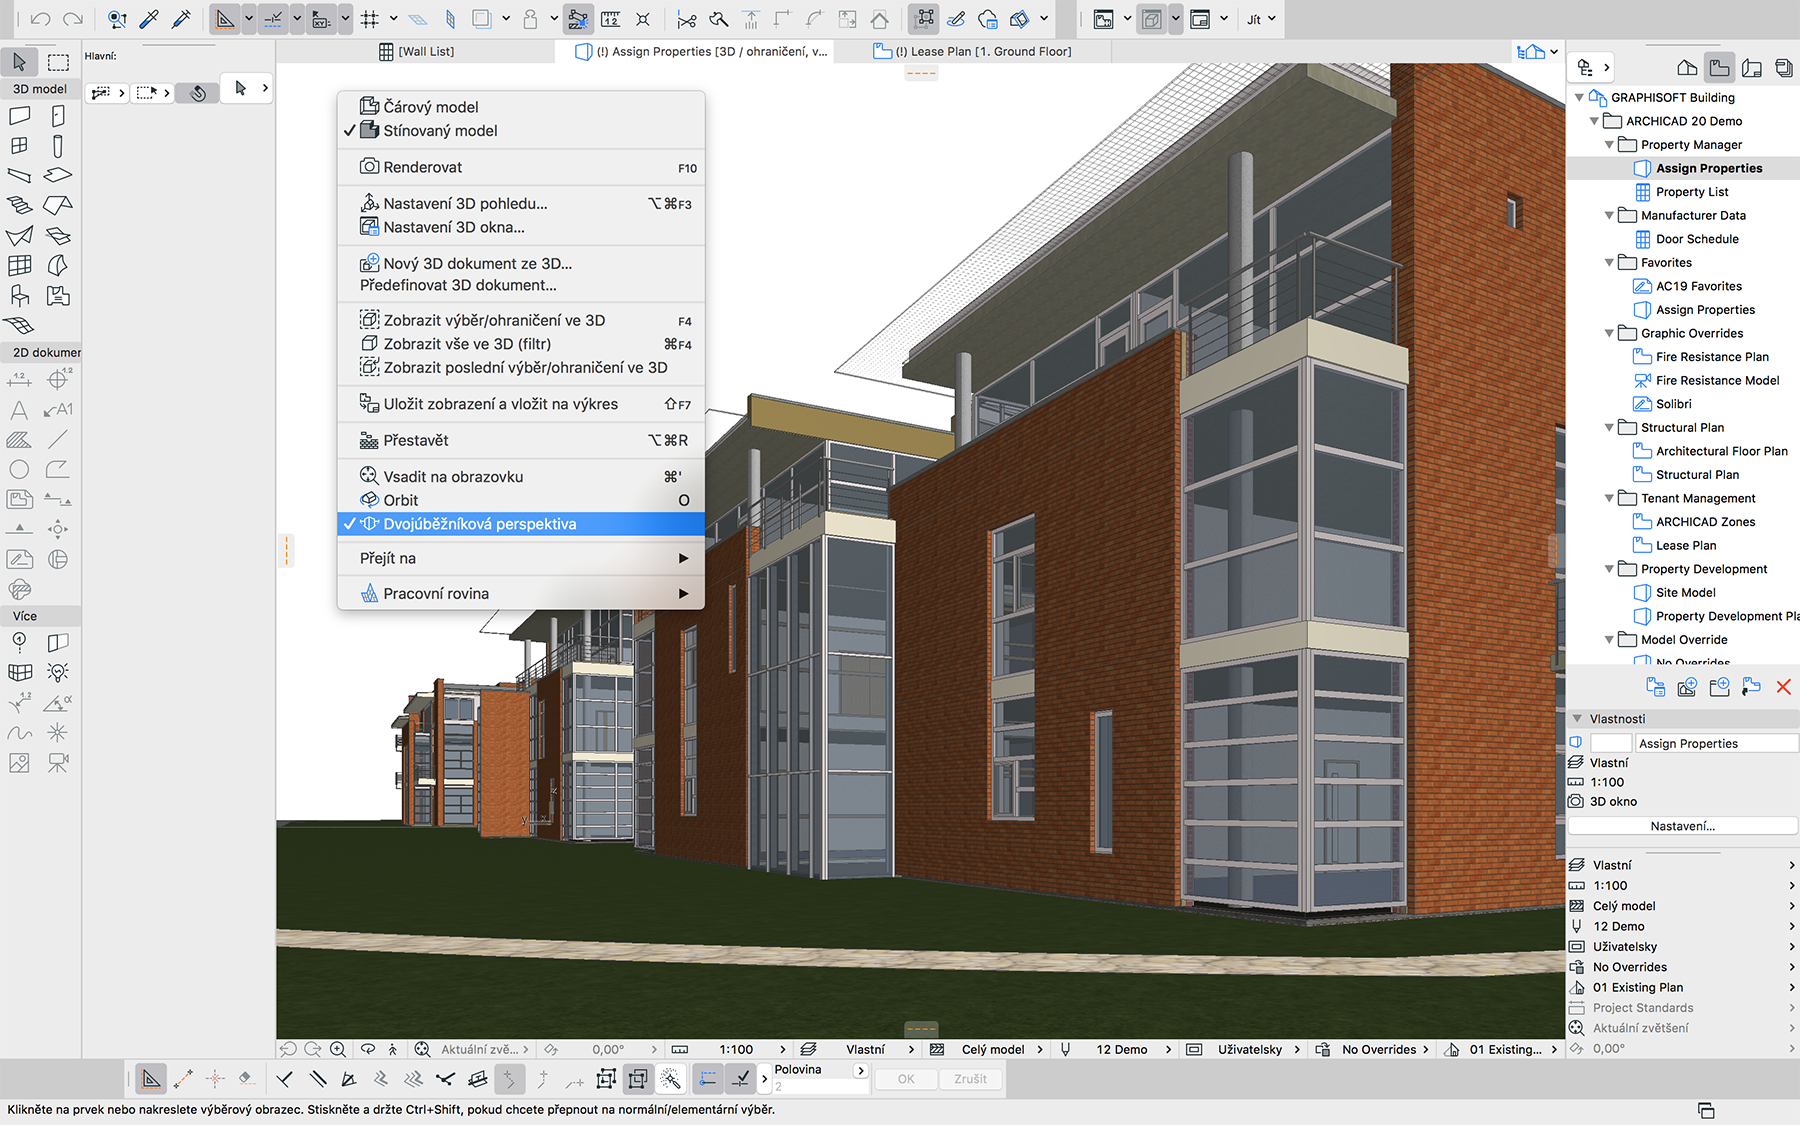1800x1125 pixels.
Task: Select the Text tool in toolbox
Action: [19, 410]
